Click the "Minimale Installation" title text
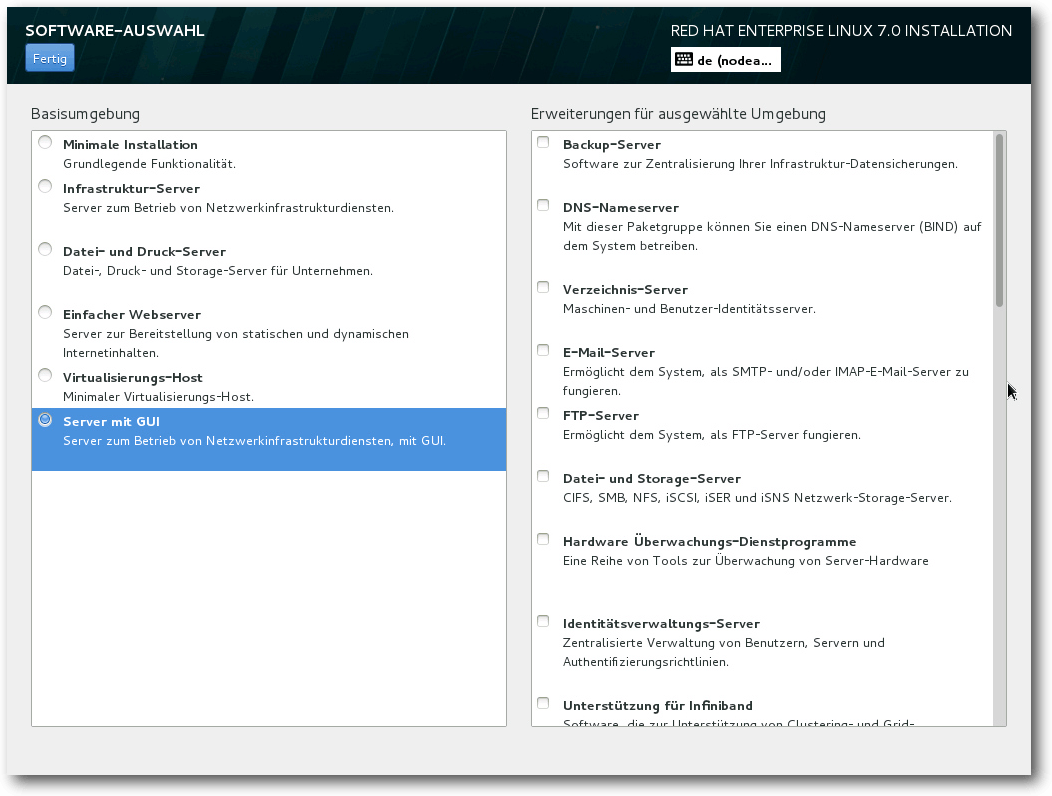 130,145
